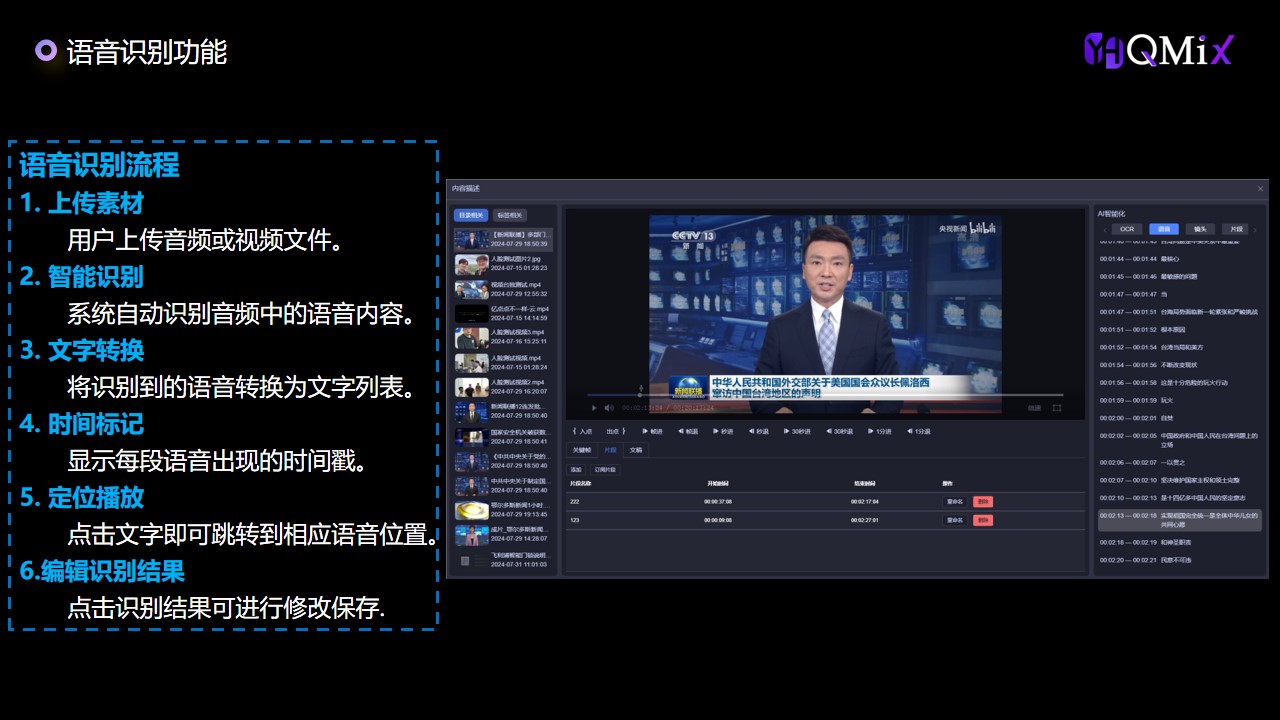The image size is (1280, 720).
Task: Select file dated 2024-07-29 14:28:07
Action: (x=504, y=535)
